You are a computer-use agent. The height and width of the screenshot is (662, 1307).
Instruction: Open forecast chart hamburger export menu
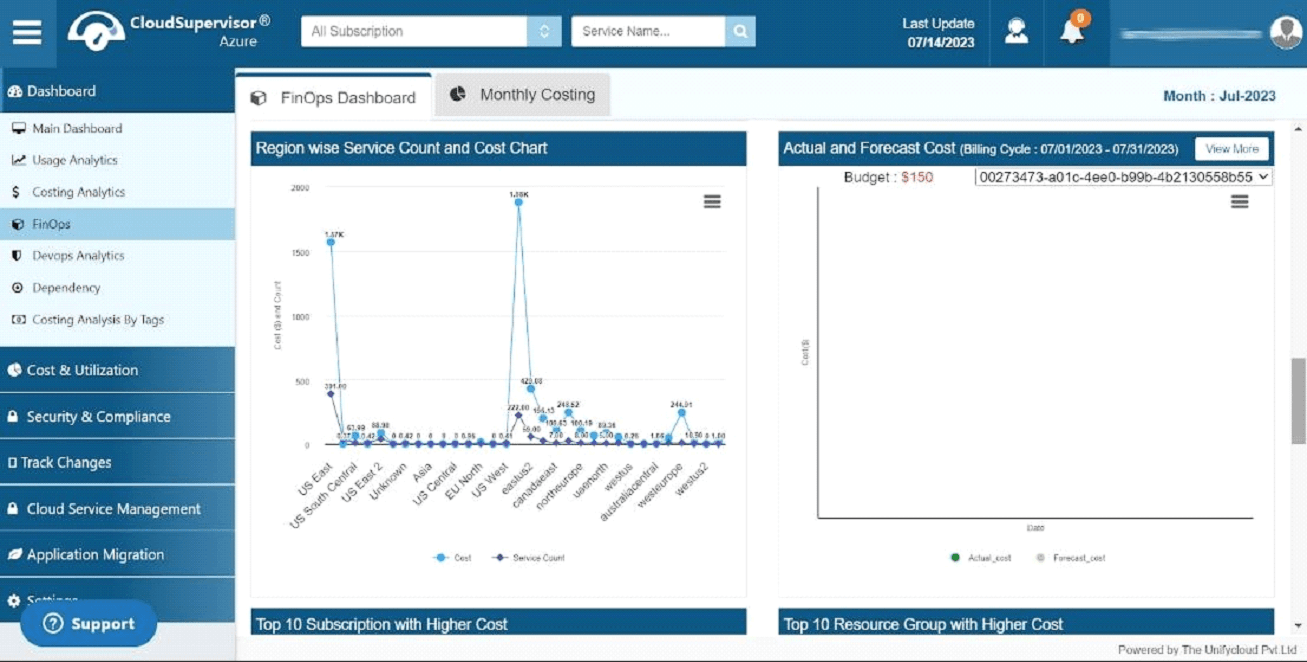(1239, 202)
